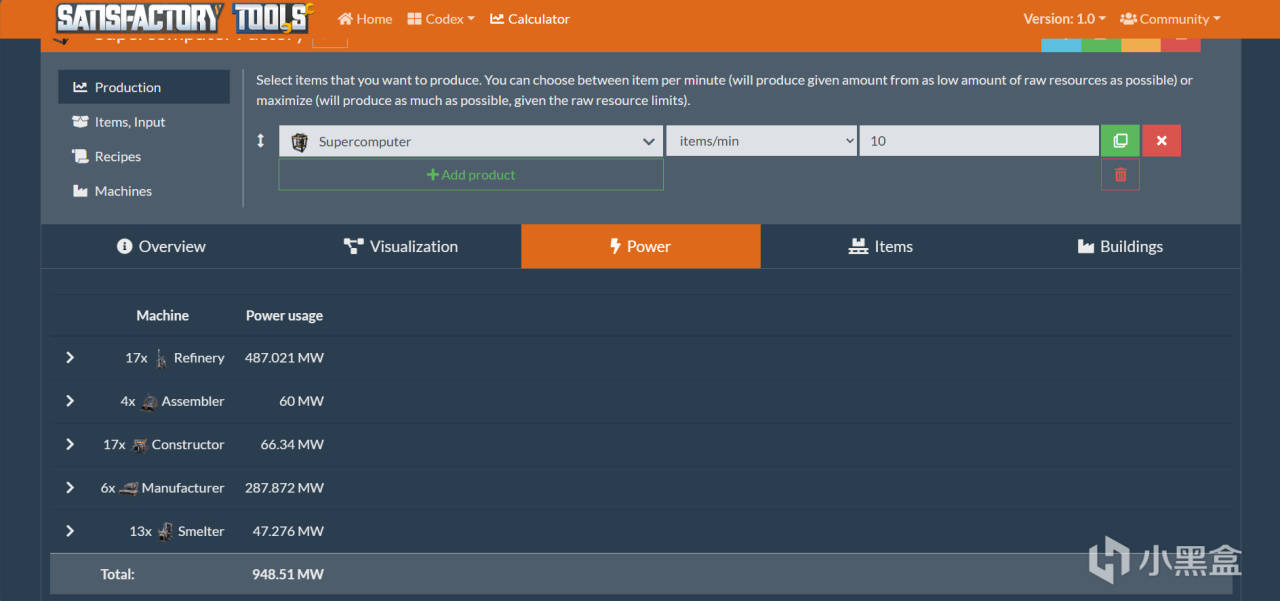
Task: Click the Buildings tab factory icon
Action: click(x=1086, y=246)
